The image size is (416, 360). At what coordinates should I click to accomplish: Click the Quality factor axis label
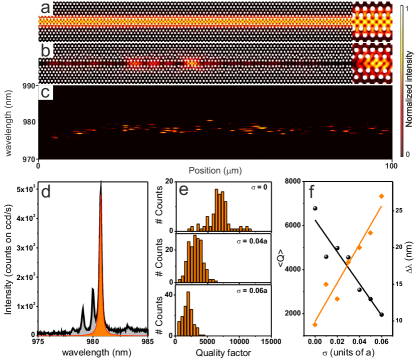(x=223, y=352)
